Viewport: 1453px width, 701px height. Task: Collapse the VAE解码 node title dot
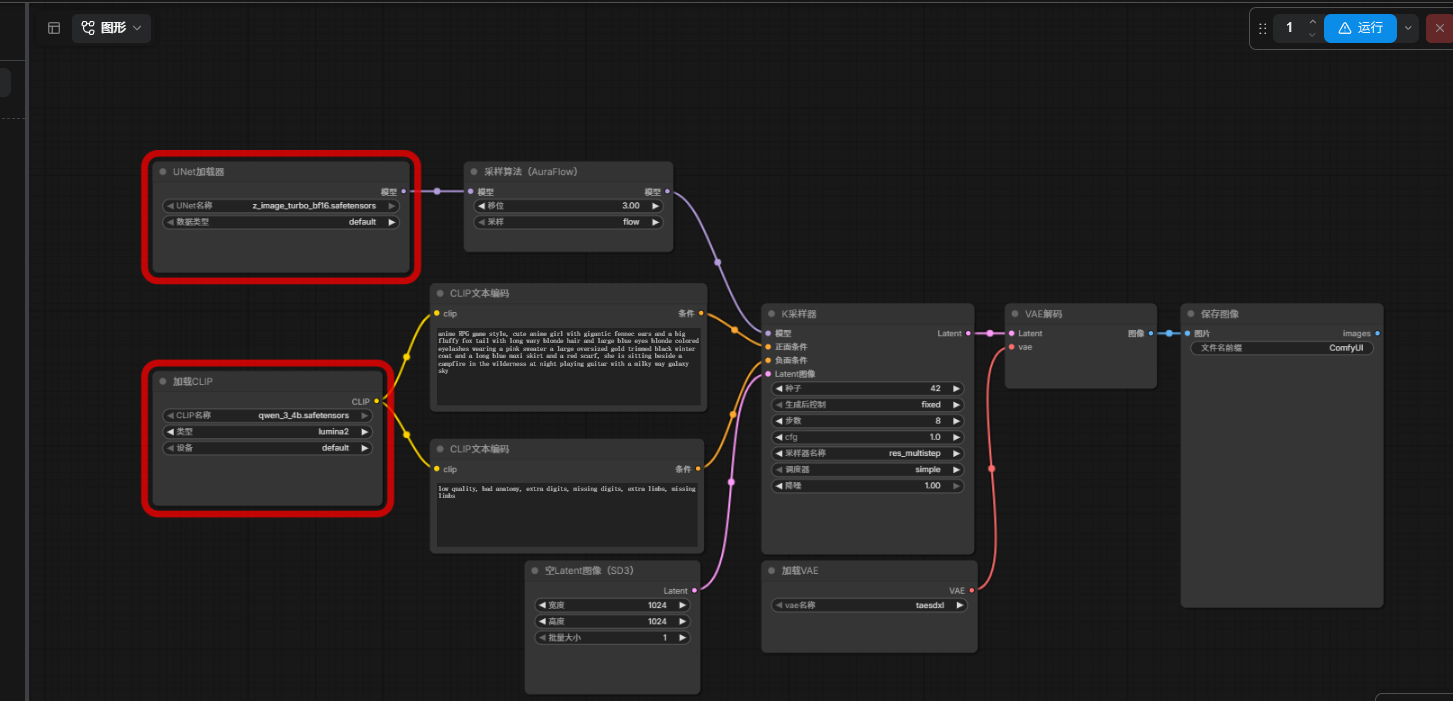click(x=1015, y=314)
